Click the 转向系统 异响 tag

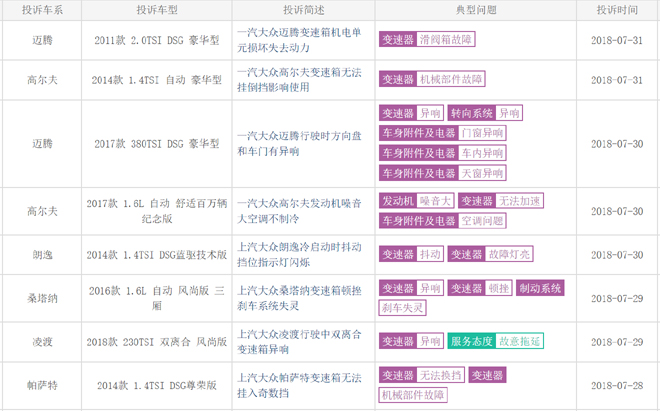[x=485, y=113]
